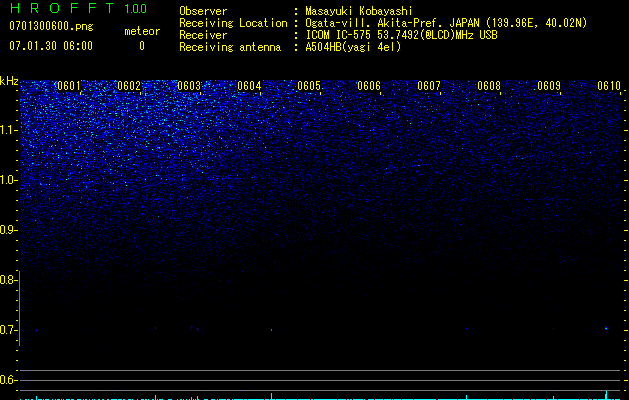Click the 0609 time marker
Screen dimensions: 629x400
click(549, 86)
